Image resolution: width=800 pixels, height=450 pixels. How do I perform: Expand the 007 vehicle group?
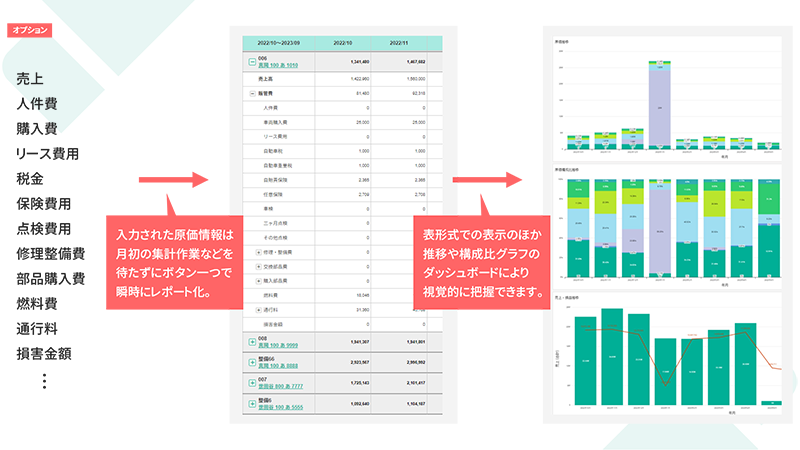point(250,384)
